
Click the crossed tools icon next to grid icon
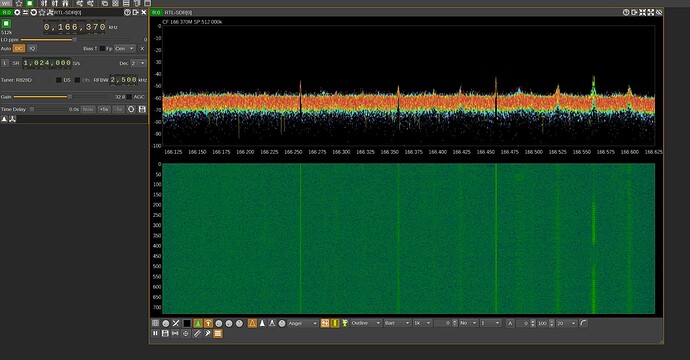176,323
